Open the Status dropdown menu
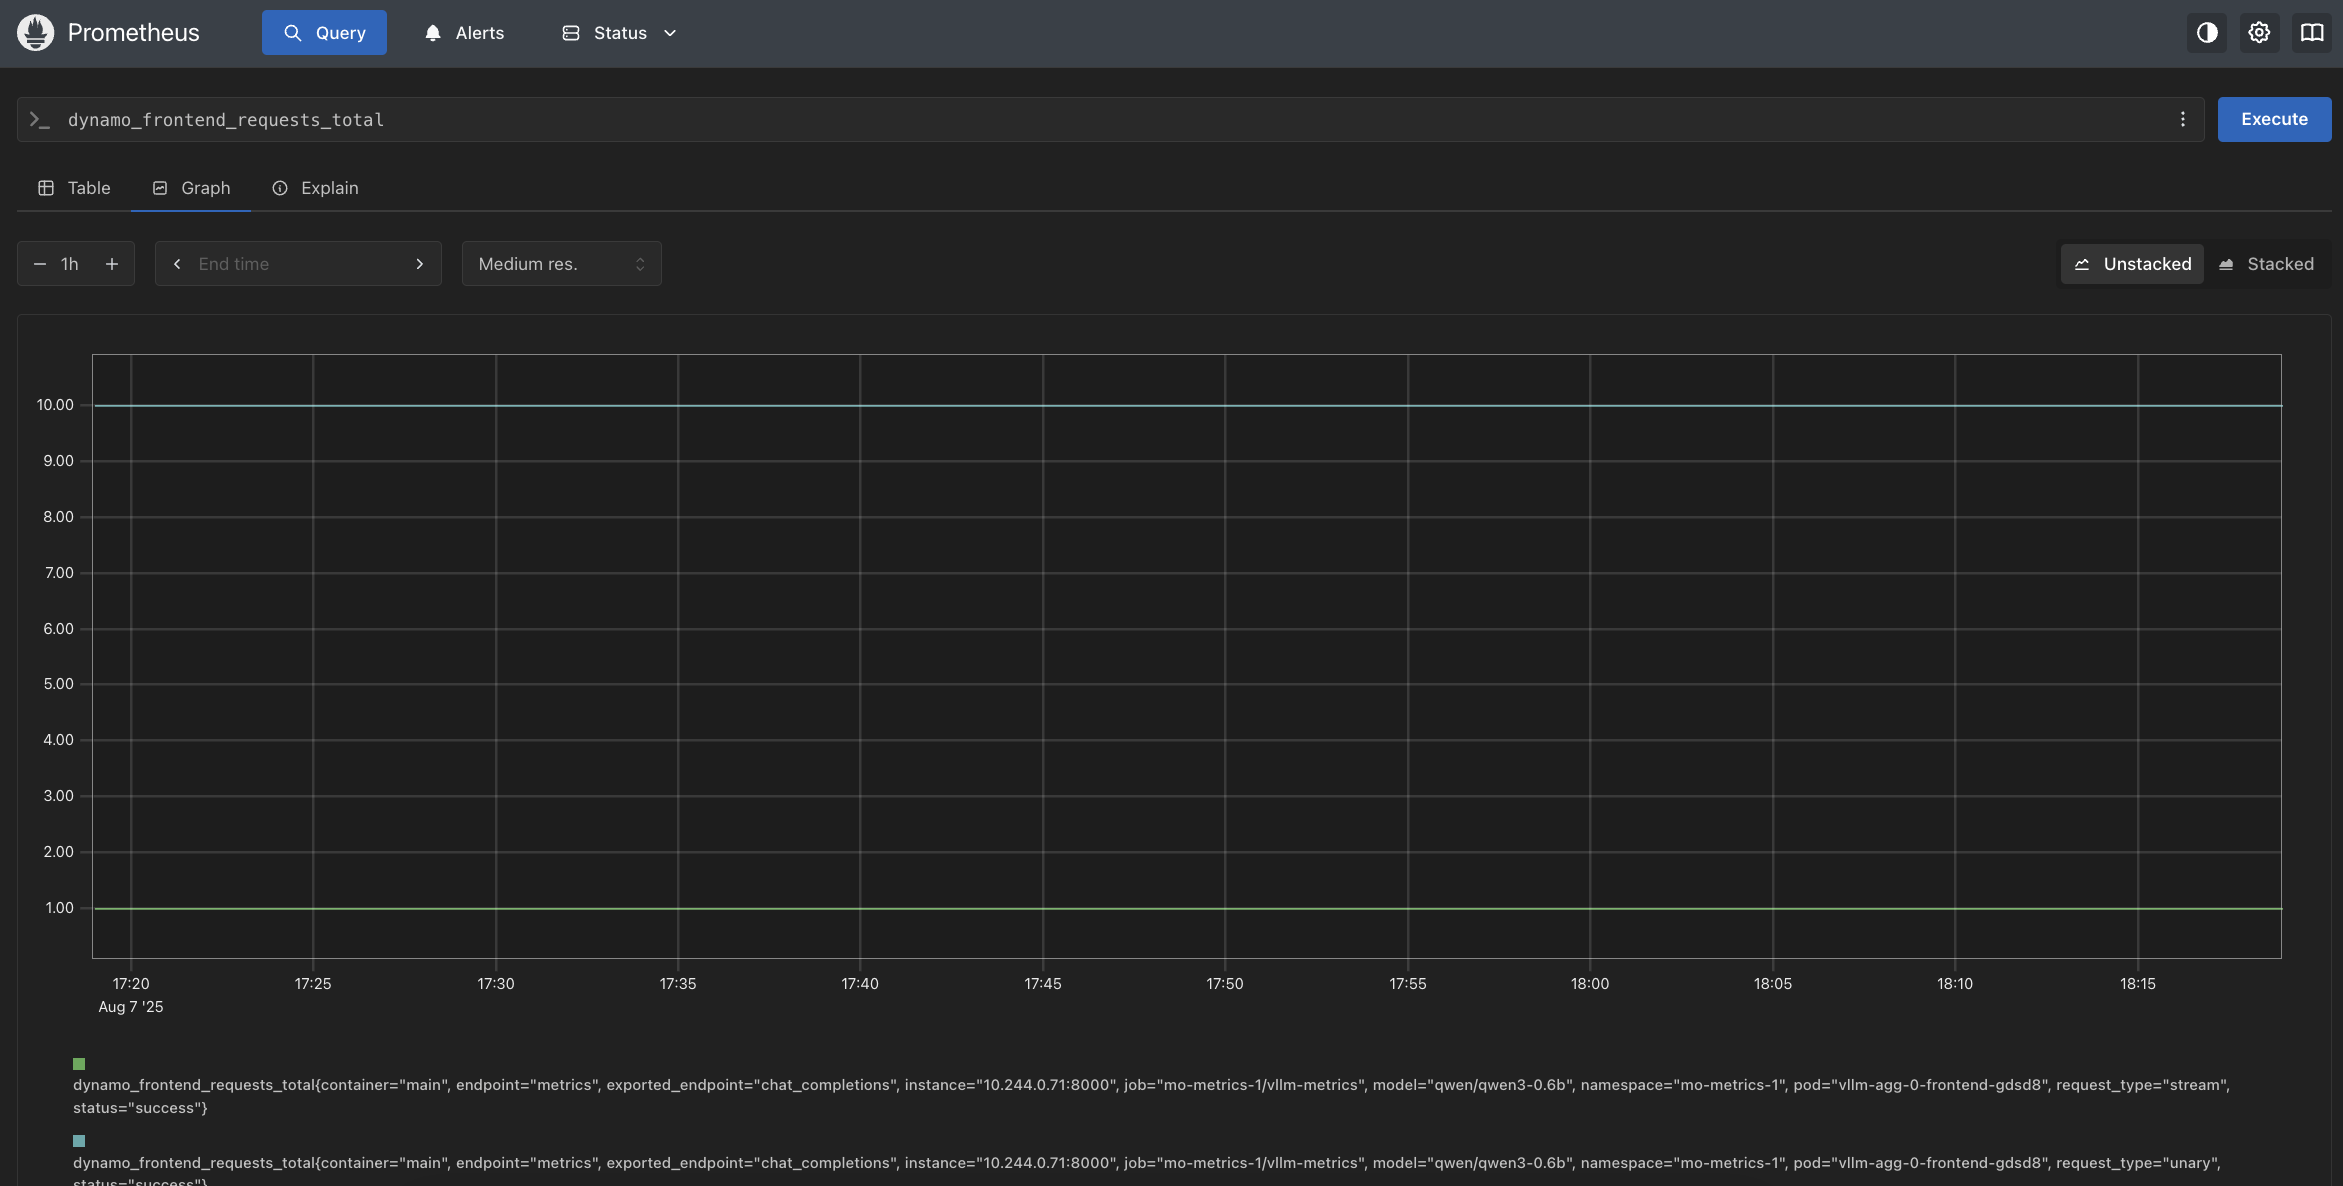The image size is (2343, 1186). (618, 32)
